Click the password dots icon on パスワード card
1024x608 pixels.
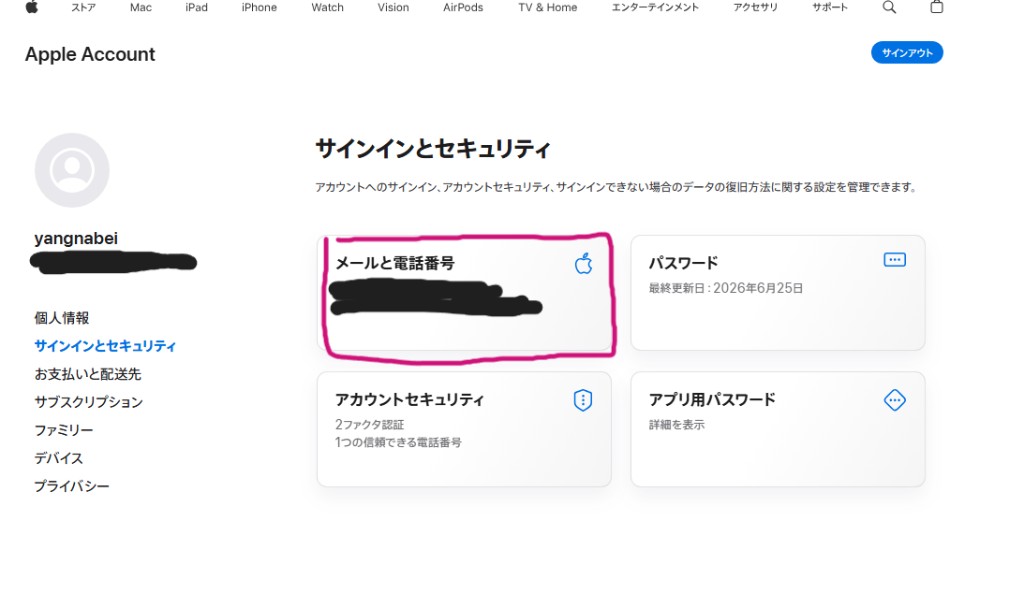[x=895, y=260]
